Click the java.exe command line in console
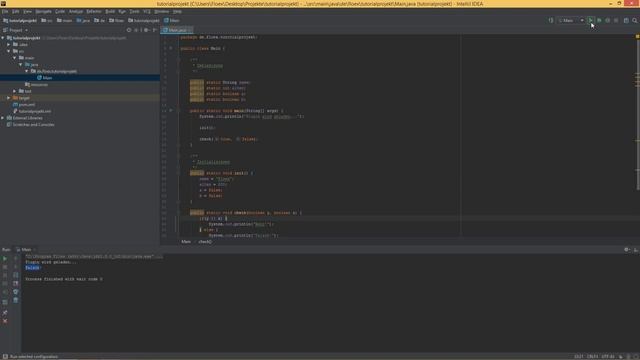The width and height of the screenshot is (640, 360). tap(94, 256)
